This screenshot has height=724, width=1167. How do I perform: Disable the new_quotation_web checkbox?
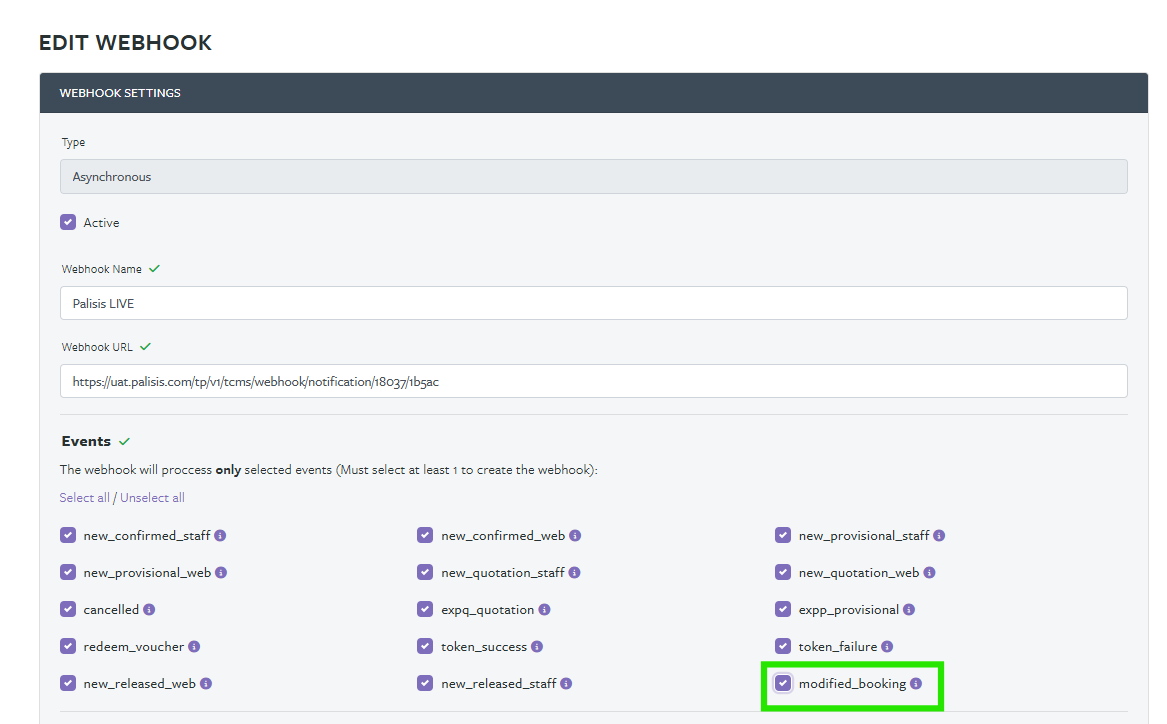point(783,572)
